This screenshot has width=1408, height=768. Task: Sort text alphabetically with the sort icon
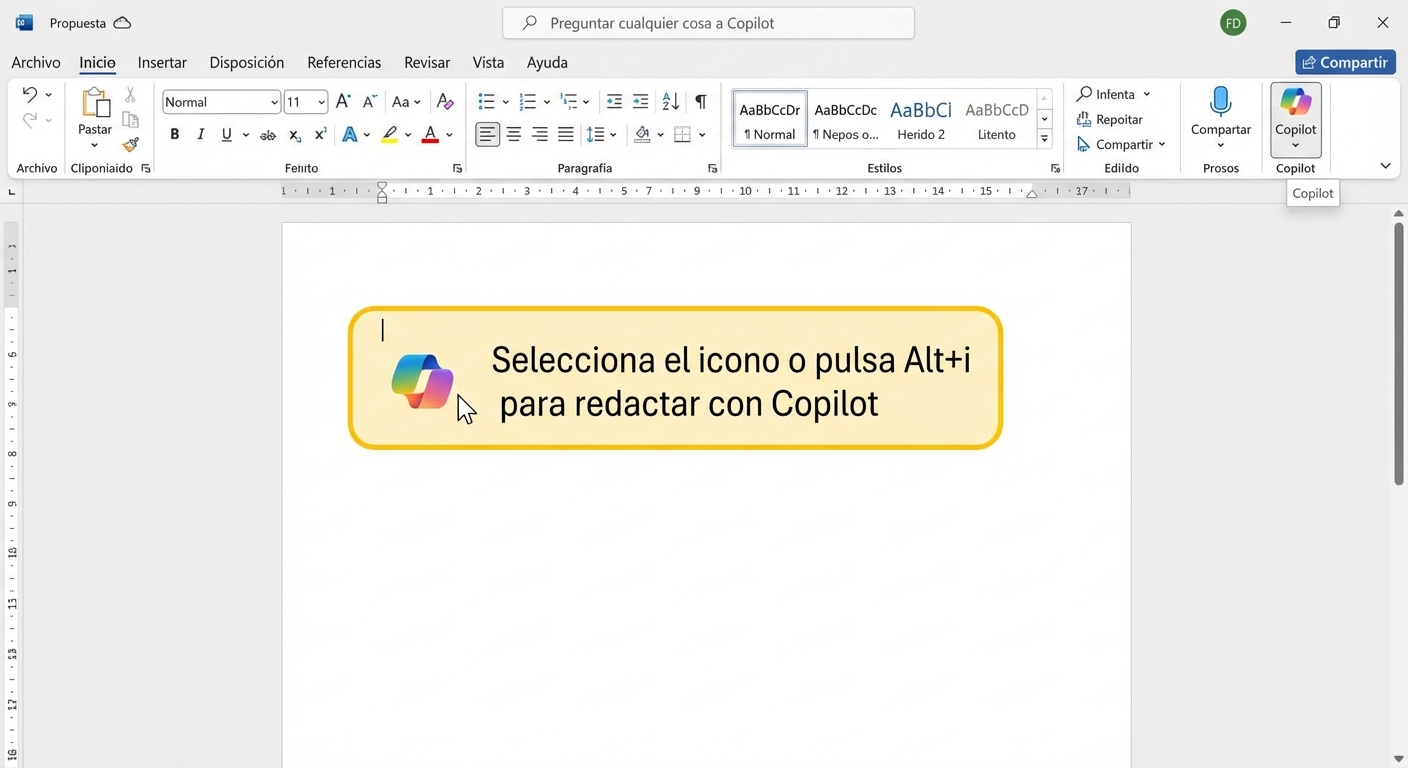pyautogui.click(x=669, y=100)
